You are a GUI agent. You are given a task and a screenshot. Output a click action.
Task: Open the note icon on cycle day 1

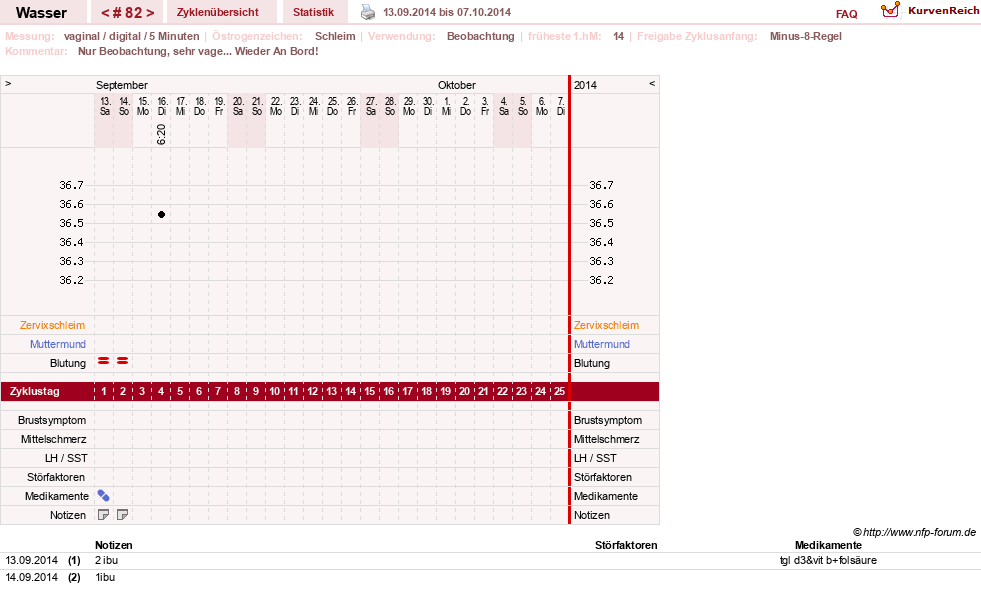tap(103, 514)
